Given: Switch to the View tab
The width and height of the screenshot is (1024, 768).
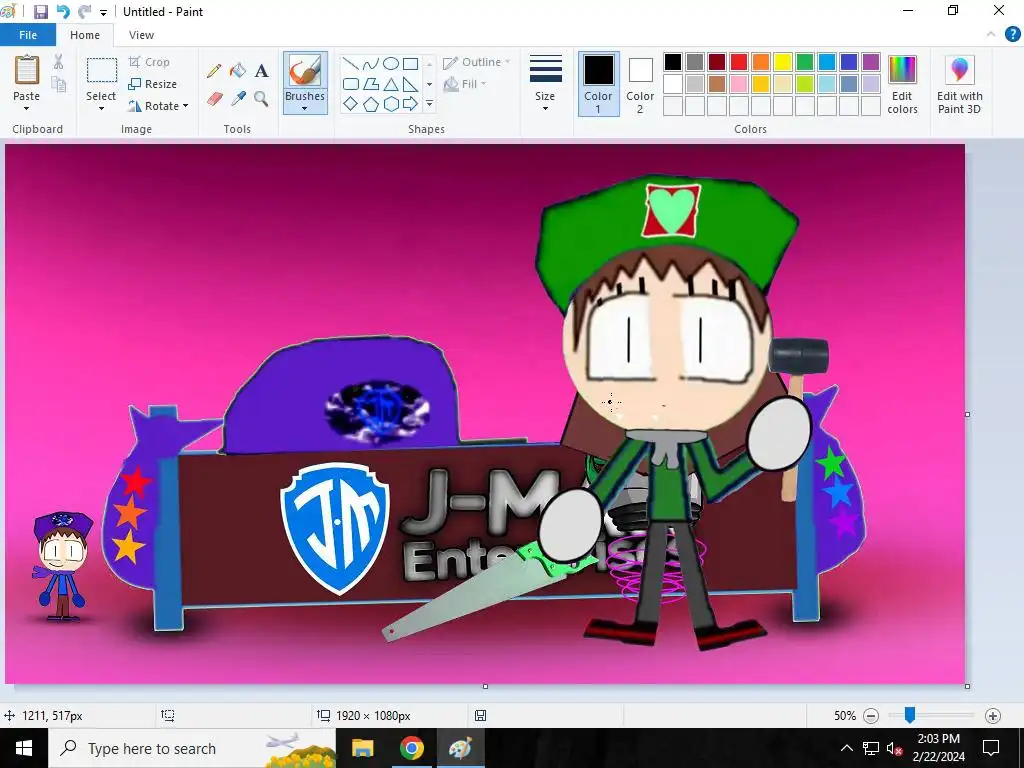Looking at the screenshot, I should (141, 35).
